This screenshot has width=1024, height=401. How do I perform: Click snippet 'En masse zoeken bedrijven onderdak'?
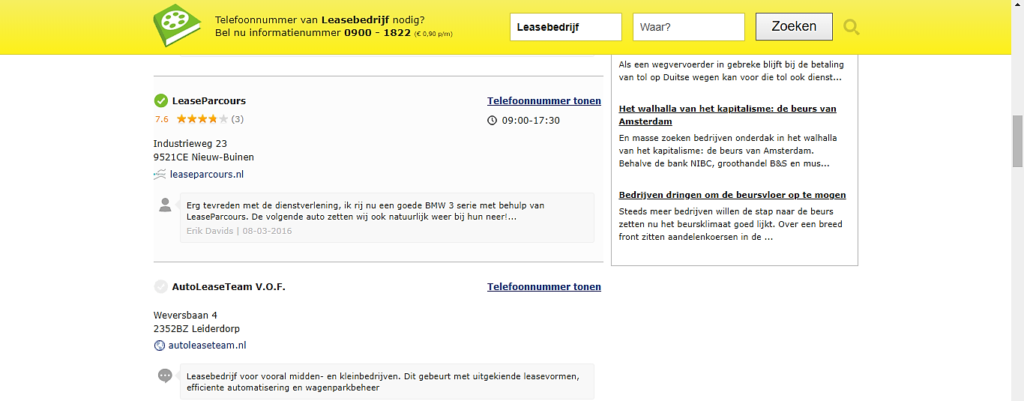[729, 151]
